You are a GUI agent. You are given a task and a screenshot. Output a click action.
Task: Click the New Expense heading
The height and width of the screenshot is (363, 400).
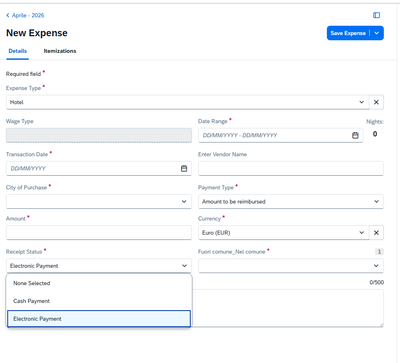(37, 33)
